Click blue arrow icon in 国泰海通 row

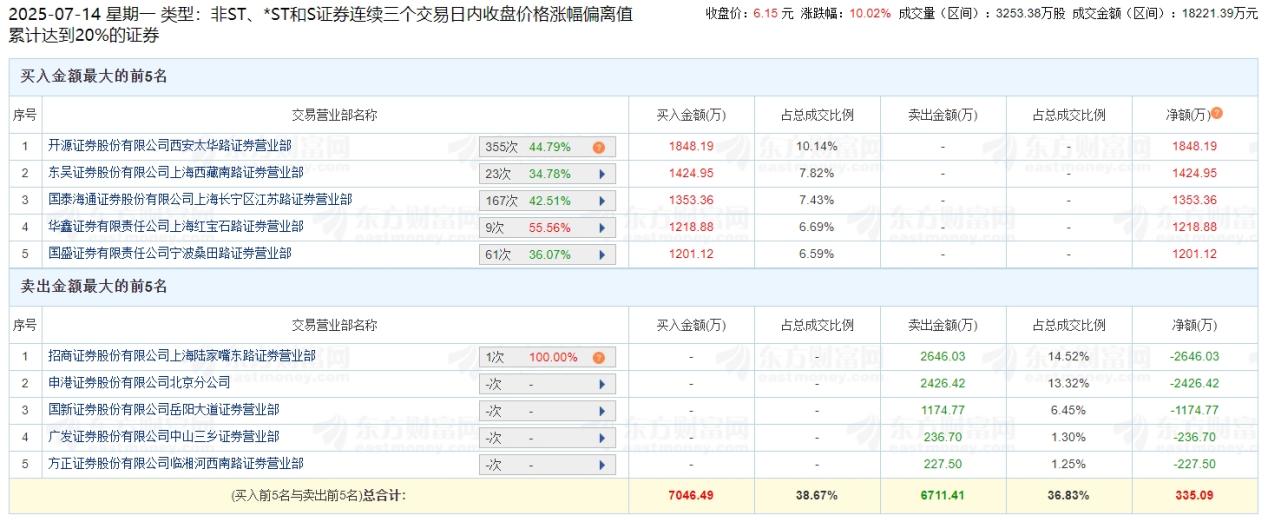601,201
